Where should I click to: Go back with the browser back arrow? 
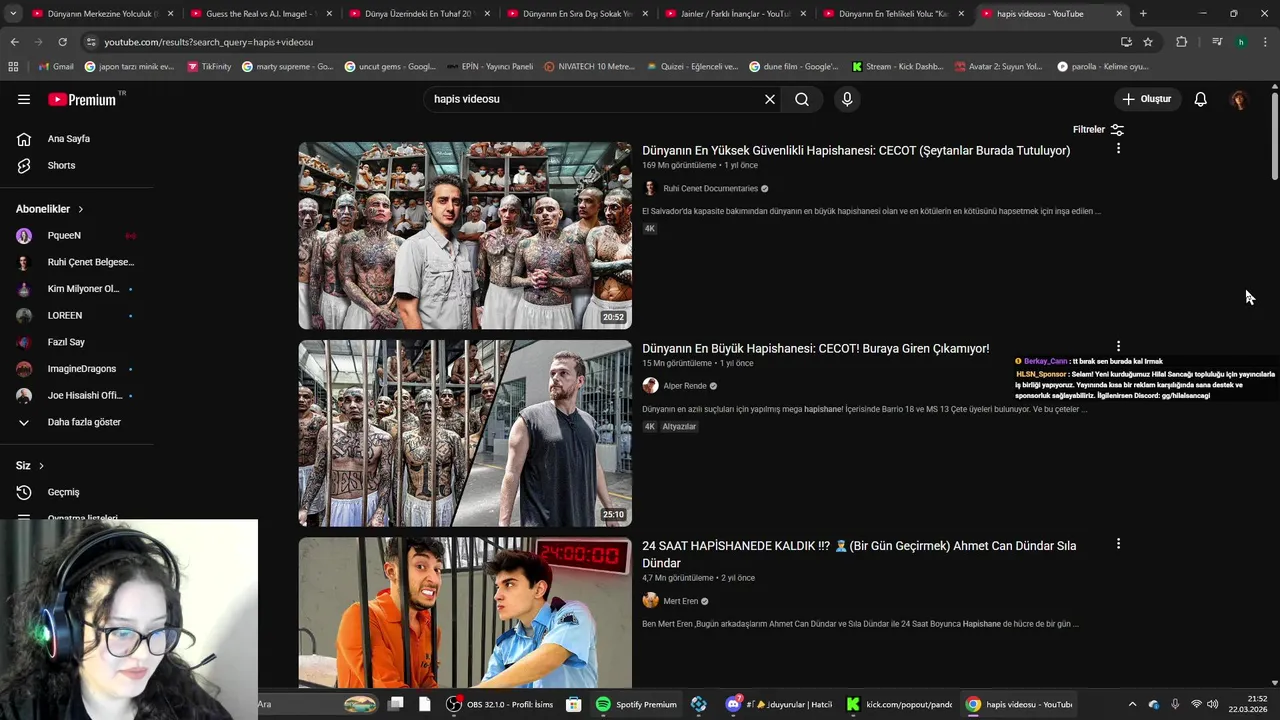click(x=14, y=42)
